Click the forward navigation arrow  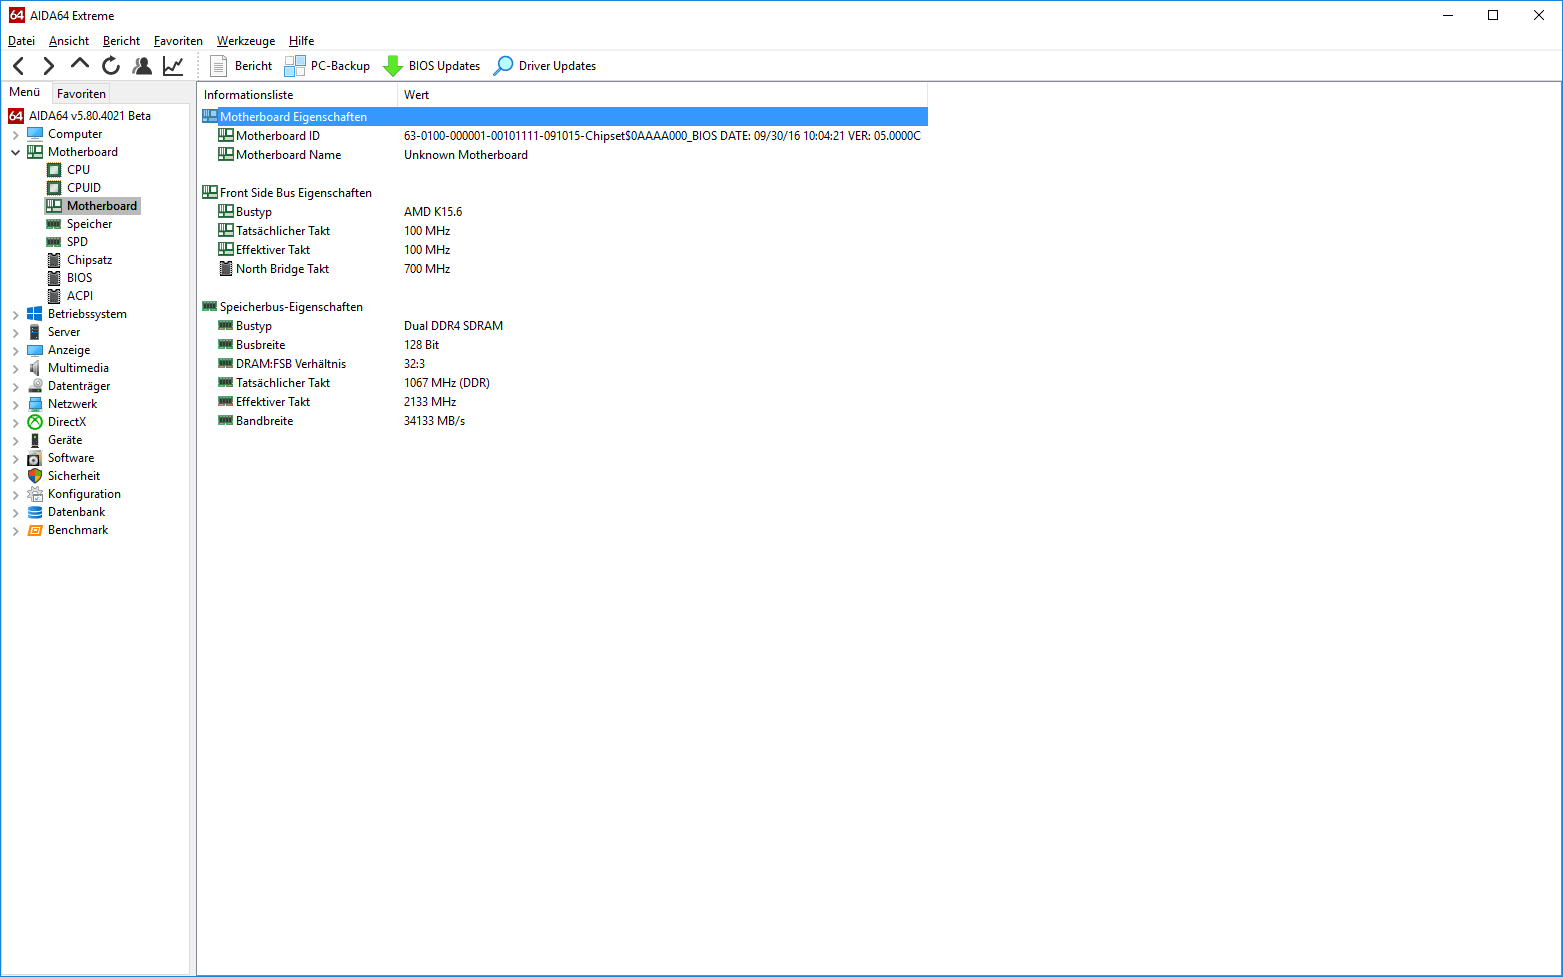point(48,66)
